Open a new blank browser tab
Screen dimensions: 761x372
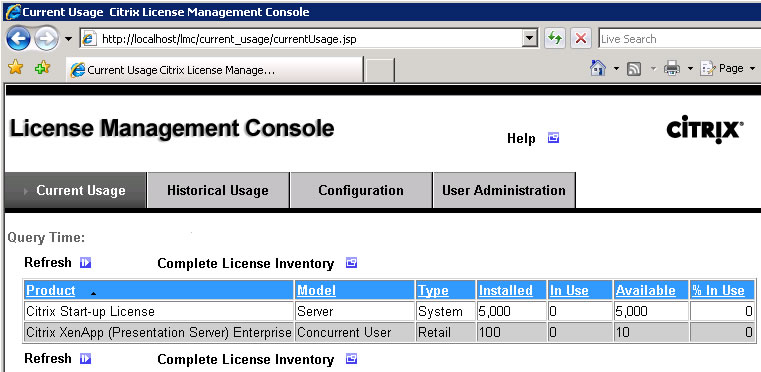coord(379,71)
